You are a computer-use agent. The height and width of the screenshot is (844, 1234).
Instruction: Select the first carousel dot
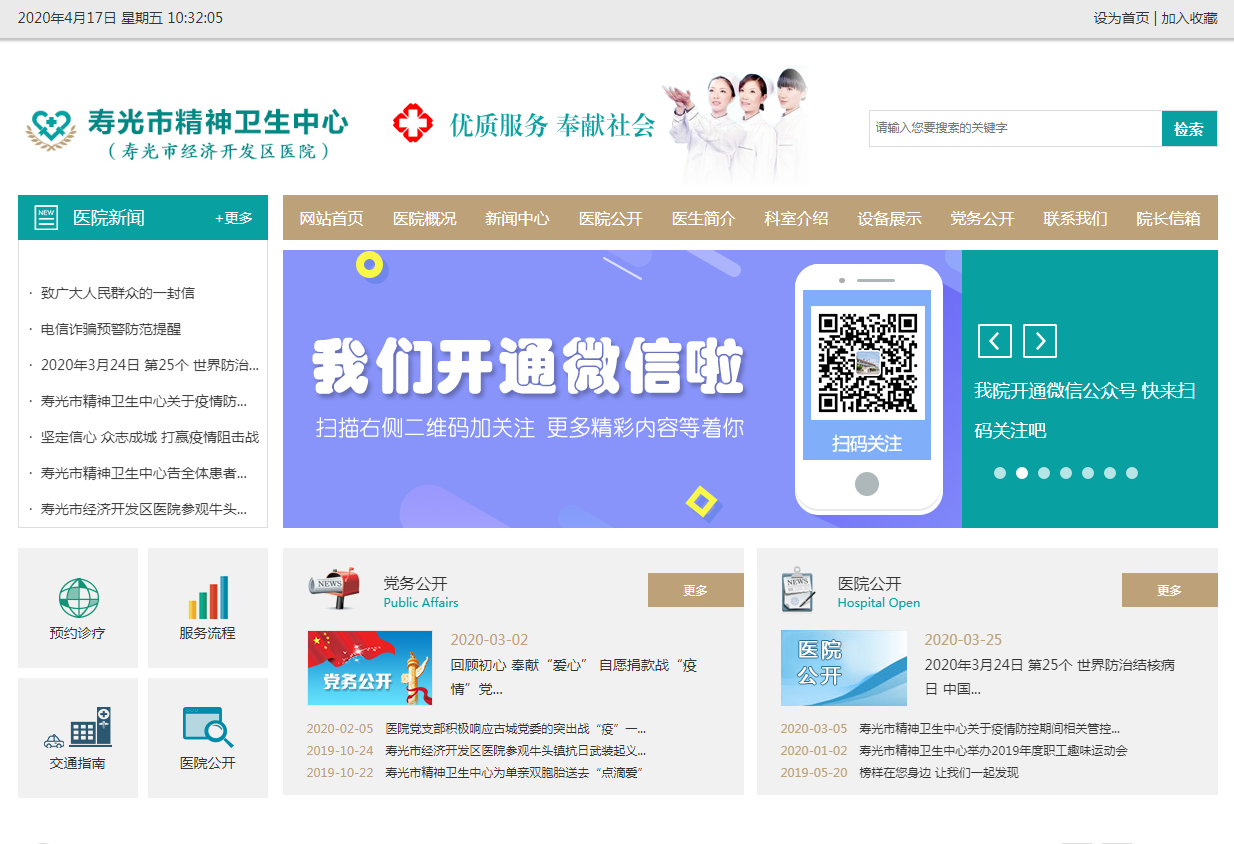click(x=1000, y=473)
